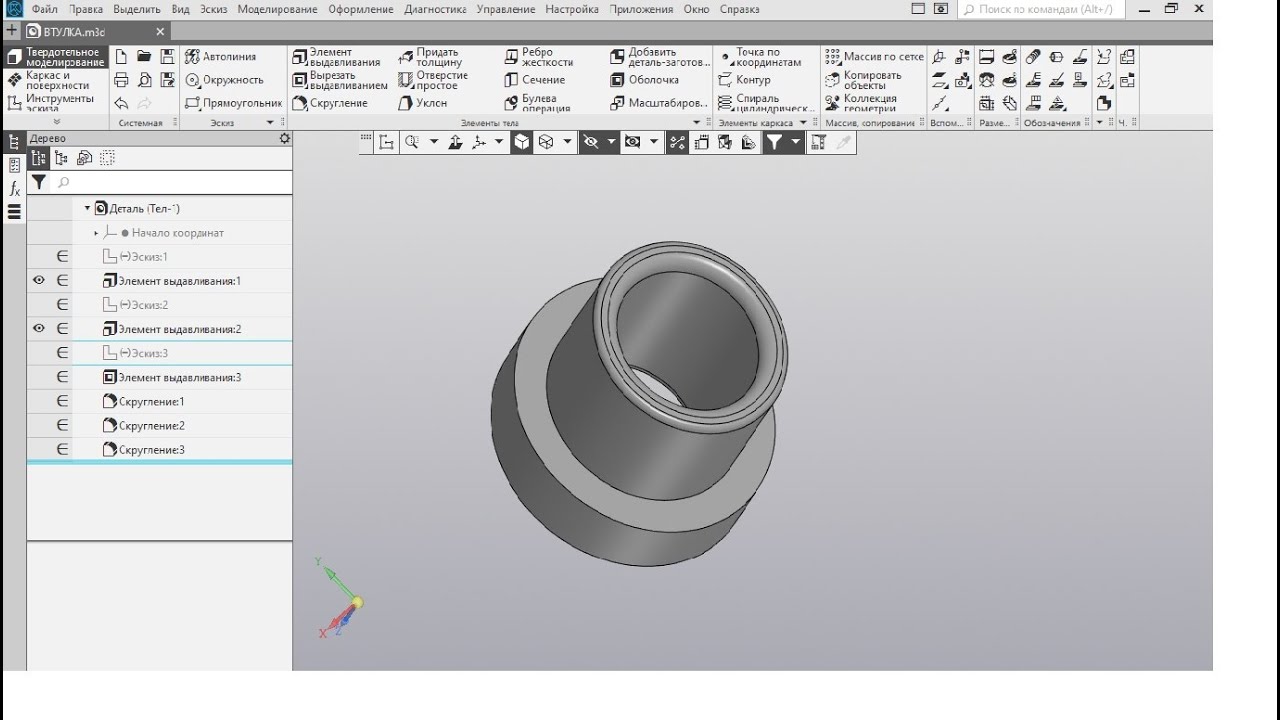Choose the Уклон command
Image resolution: width=1280 pixels, height=720 pixels.
(422, 103)
